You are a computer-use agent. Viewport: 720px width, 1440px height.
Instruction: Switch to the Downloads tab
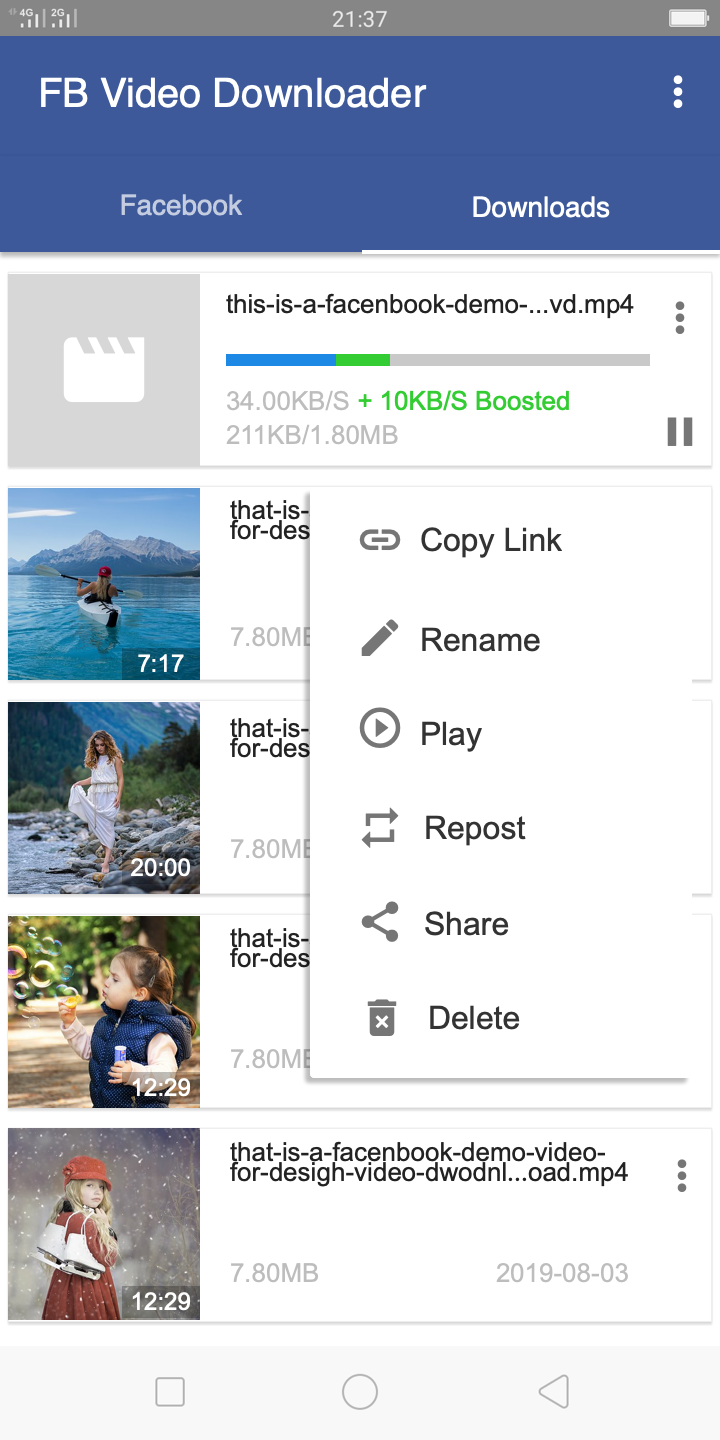(x=541, y=207)
